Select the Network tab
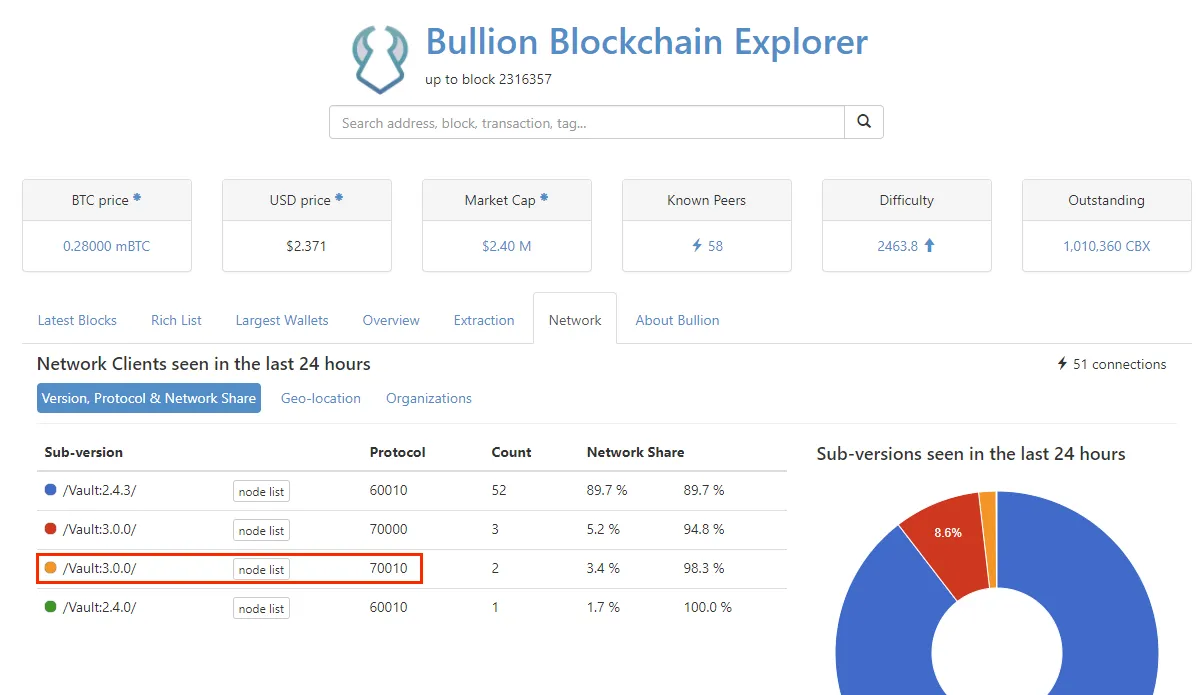The width and height of the screenshot is (1204, 695). [575, 320]
